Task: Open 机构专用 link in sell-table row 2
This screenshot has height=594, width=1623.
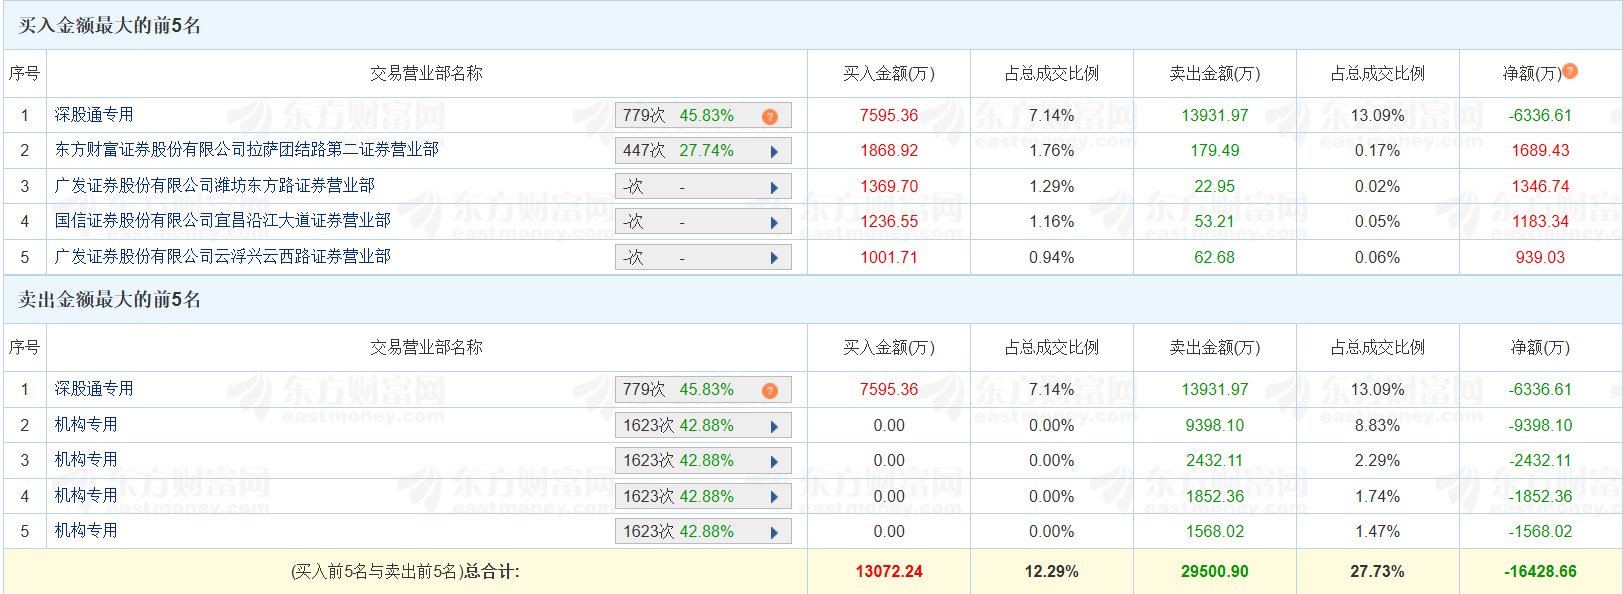Action: pyautogui.click(x=86, y=425)
